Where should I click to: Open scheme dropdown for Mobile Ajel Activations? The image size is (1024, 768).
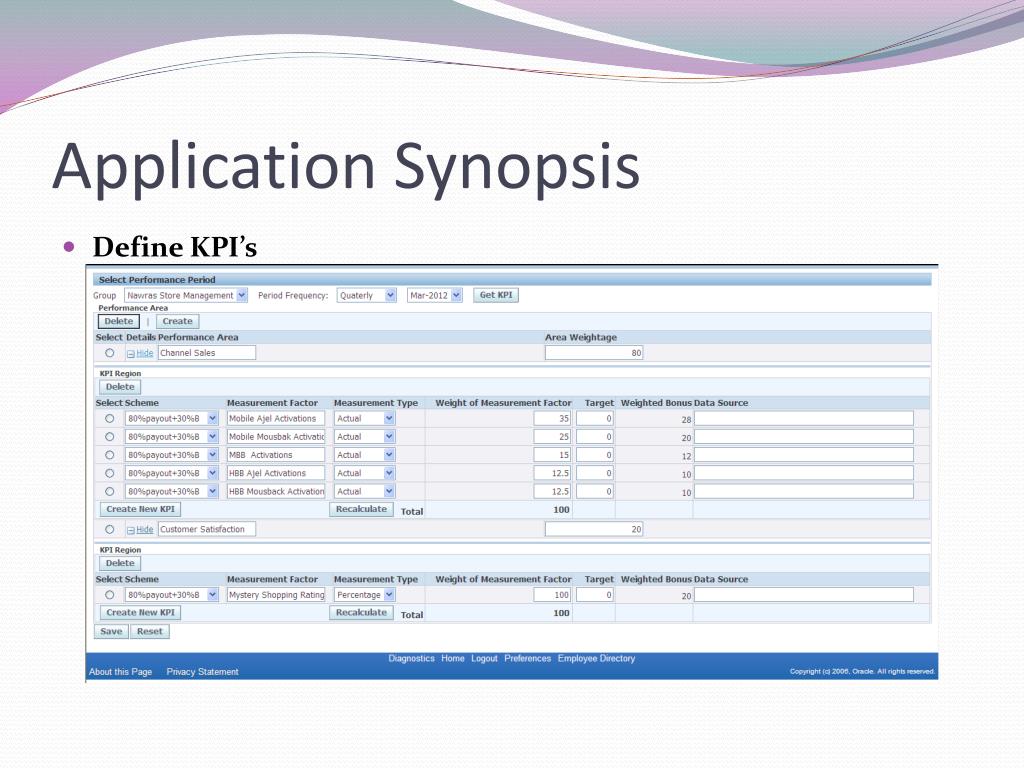tap(171, 419)
